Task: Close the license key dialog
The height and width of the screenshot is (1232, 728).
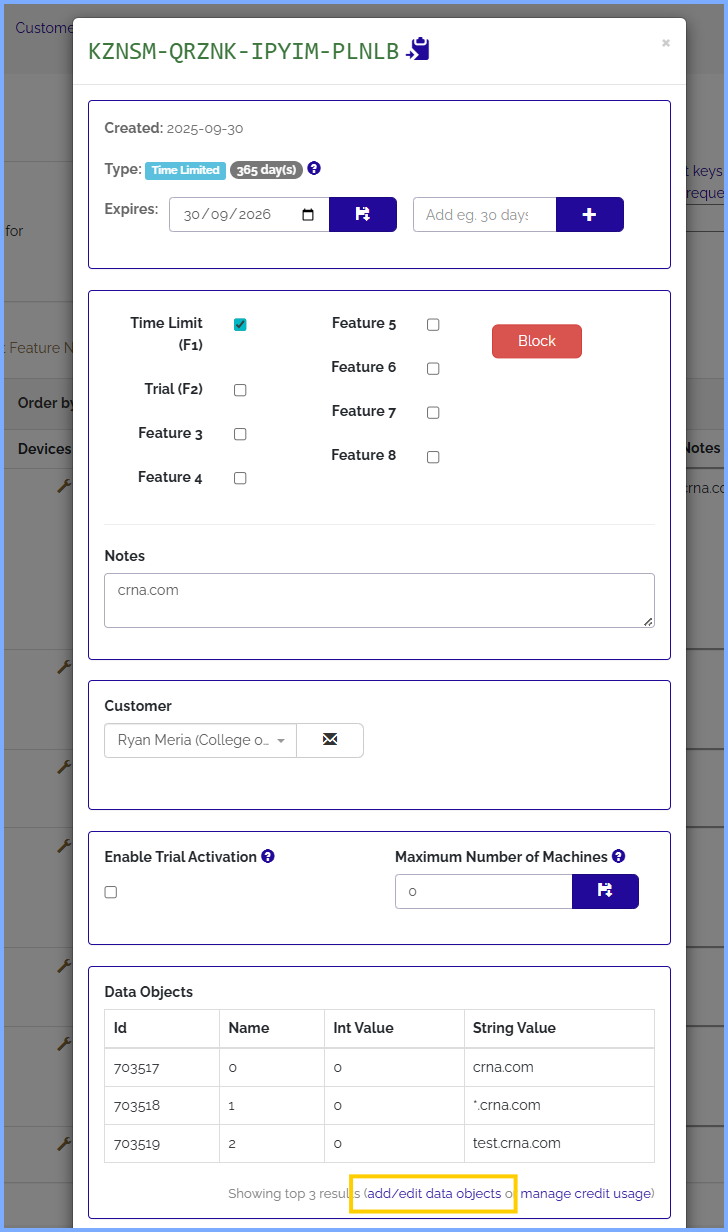Action: [x=666, y=43]
